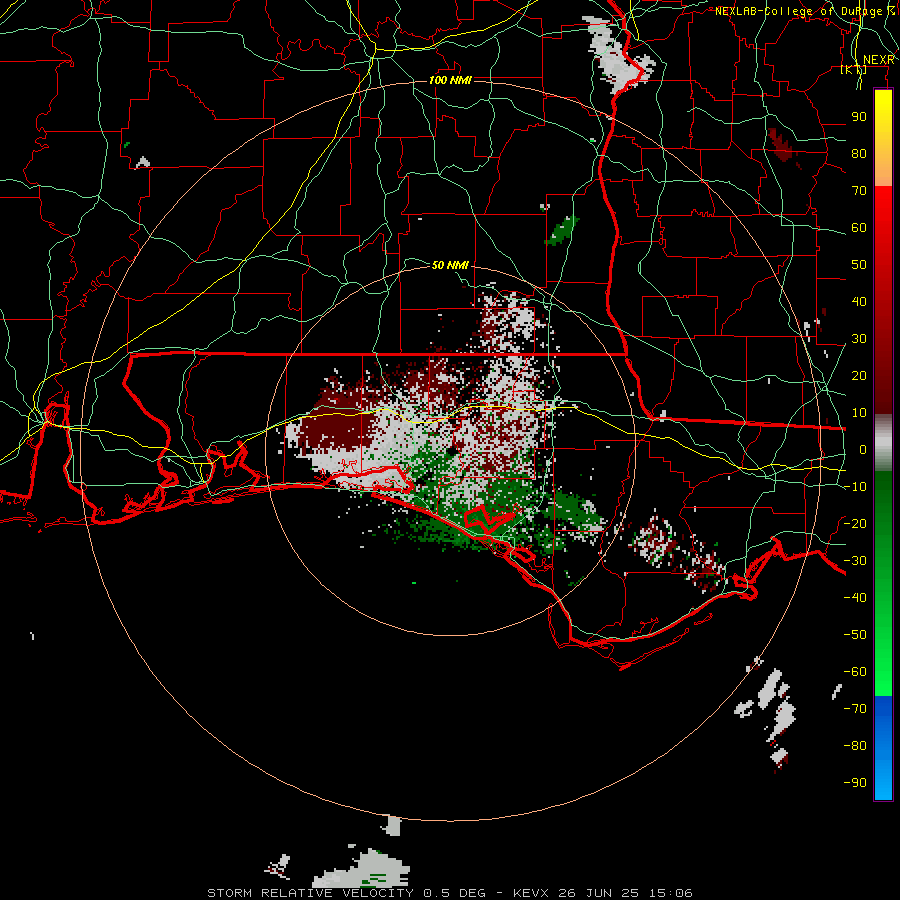Click the gray zero-velocity segment of color bar
The image size is (900, 900).
(x=883, y=443)
